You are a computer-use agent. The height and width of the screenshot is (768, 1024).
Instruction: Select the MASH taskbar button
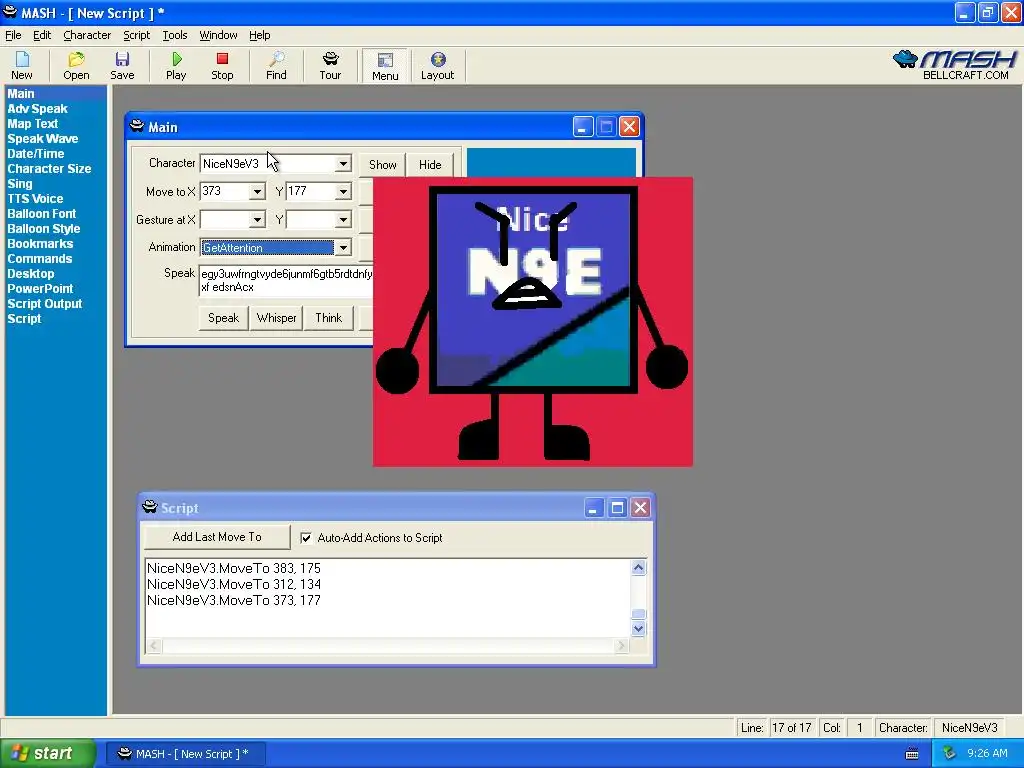[x=185, y=754]
